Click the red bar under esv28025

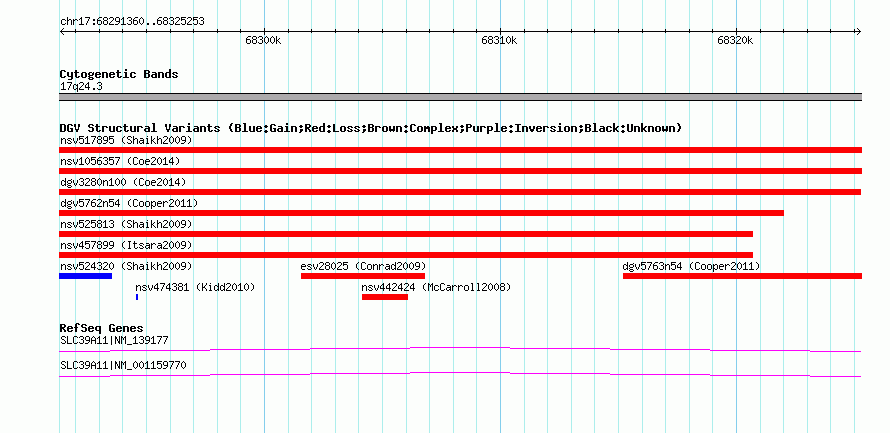coord(363,276)
